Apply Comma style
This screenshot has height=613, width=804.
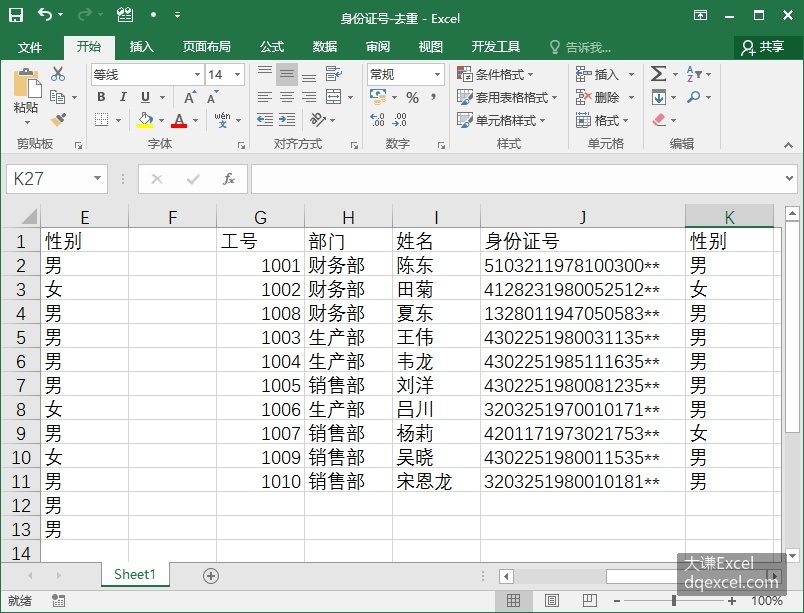(x=434, y=97)
